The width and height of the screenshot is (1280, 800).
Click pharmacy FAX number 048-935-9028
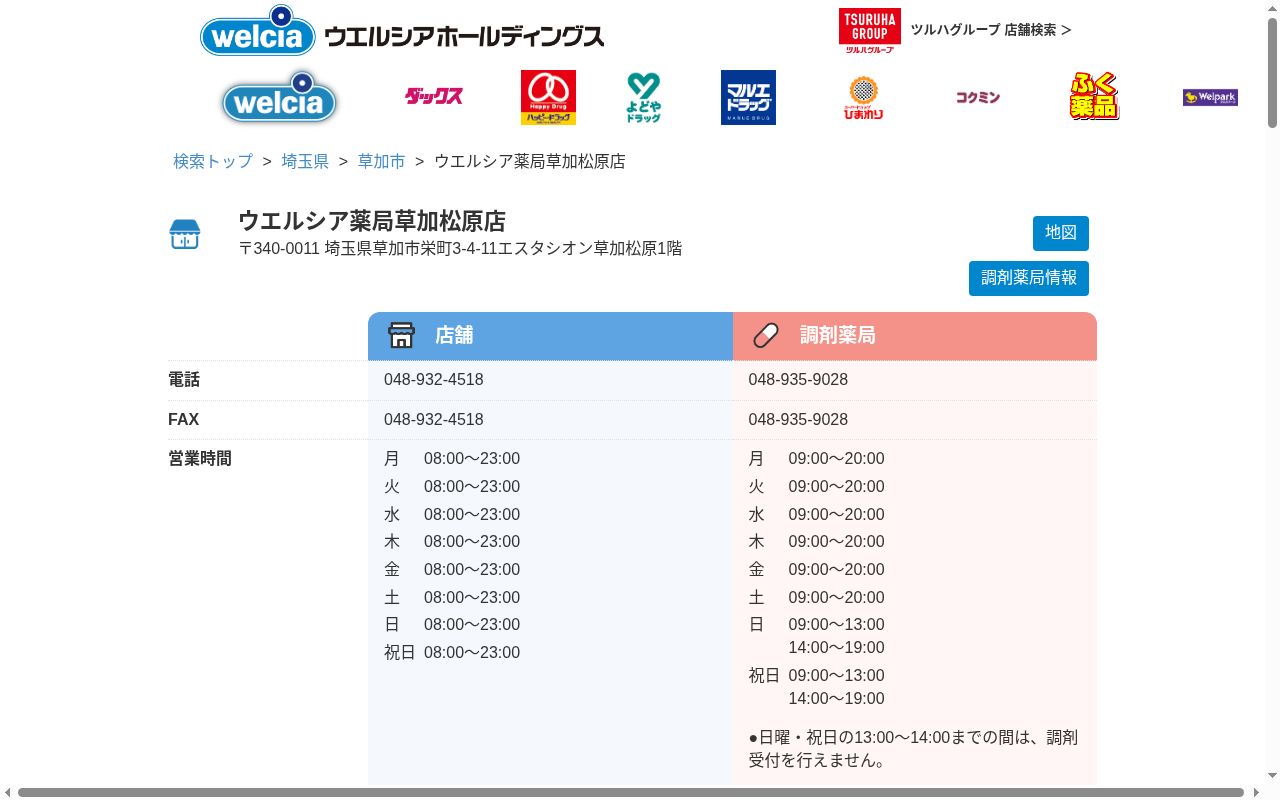pyautogui.click(x=798, y=420)
